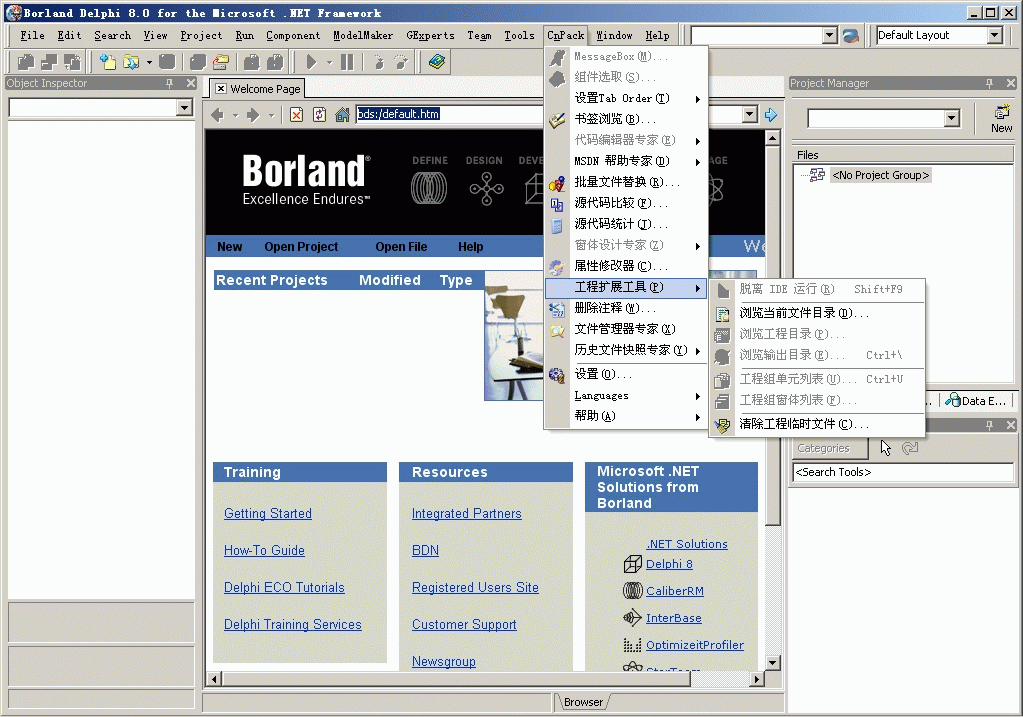Click the browser Home icon in Welcome Page toolbar

coord(342,115)
